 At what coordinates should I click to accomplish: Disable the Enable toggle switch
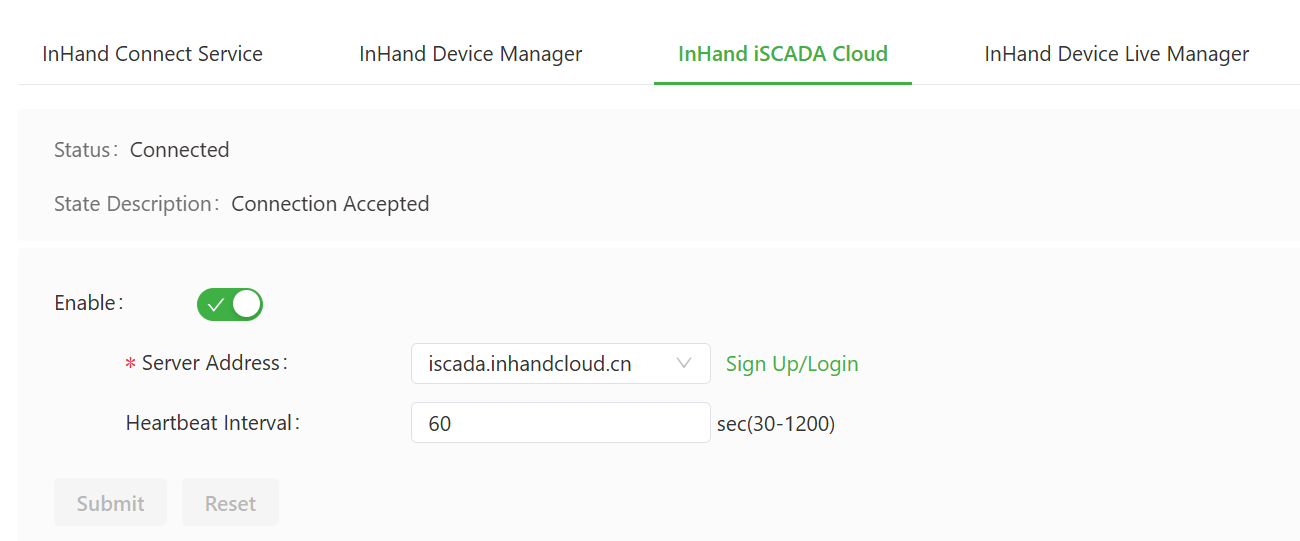230,304
